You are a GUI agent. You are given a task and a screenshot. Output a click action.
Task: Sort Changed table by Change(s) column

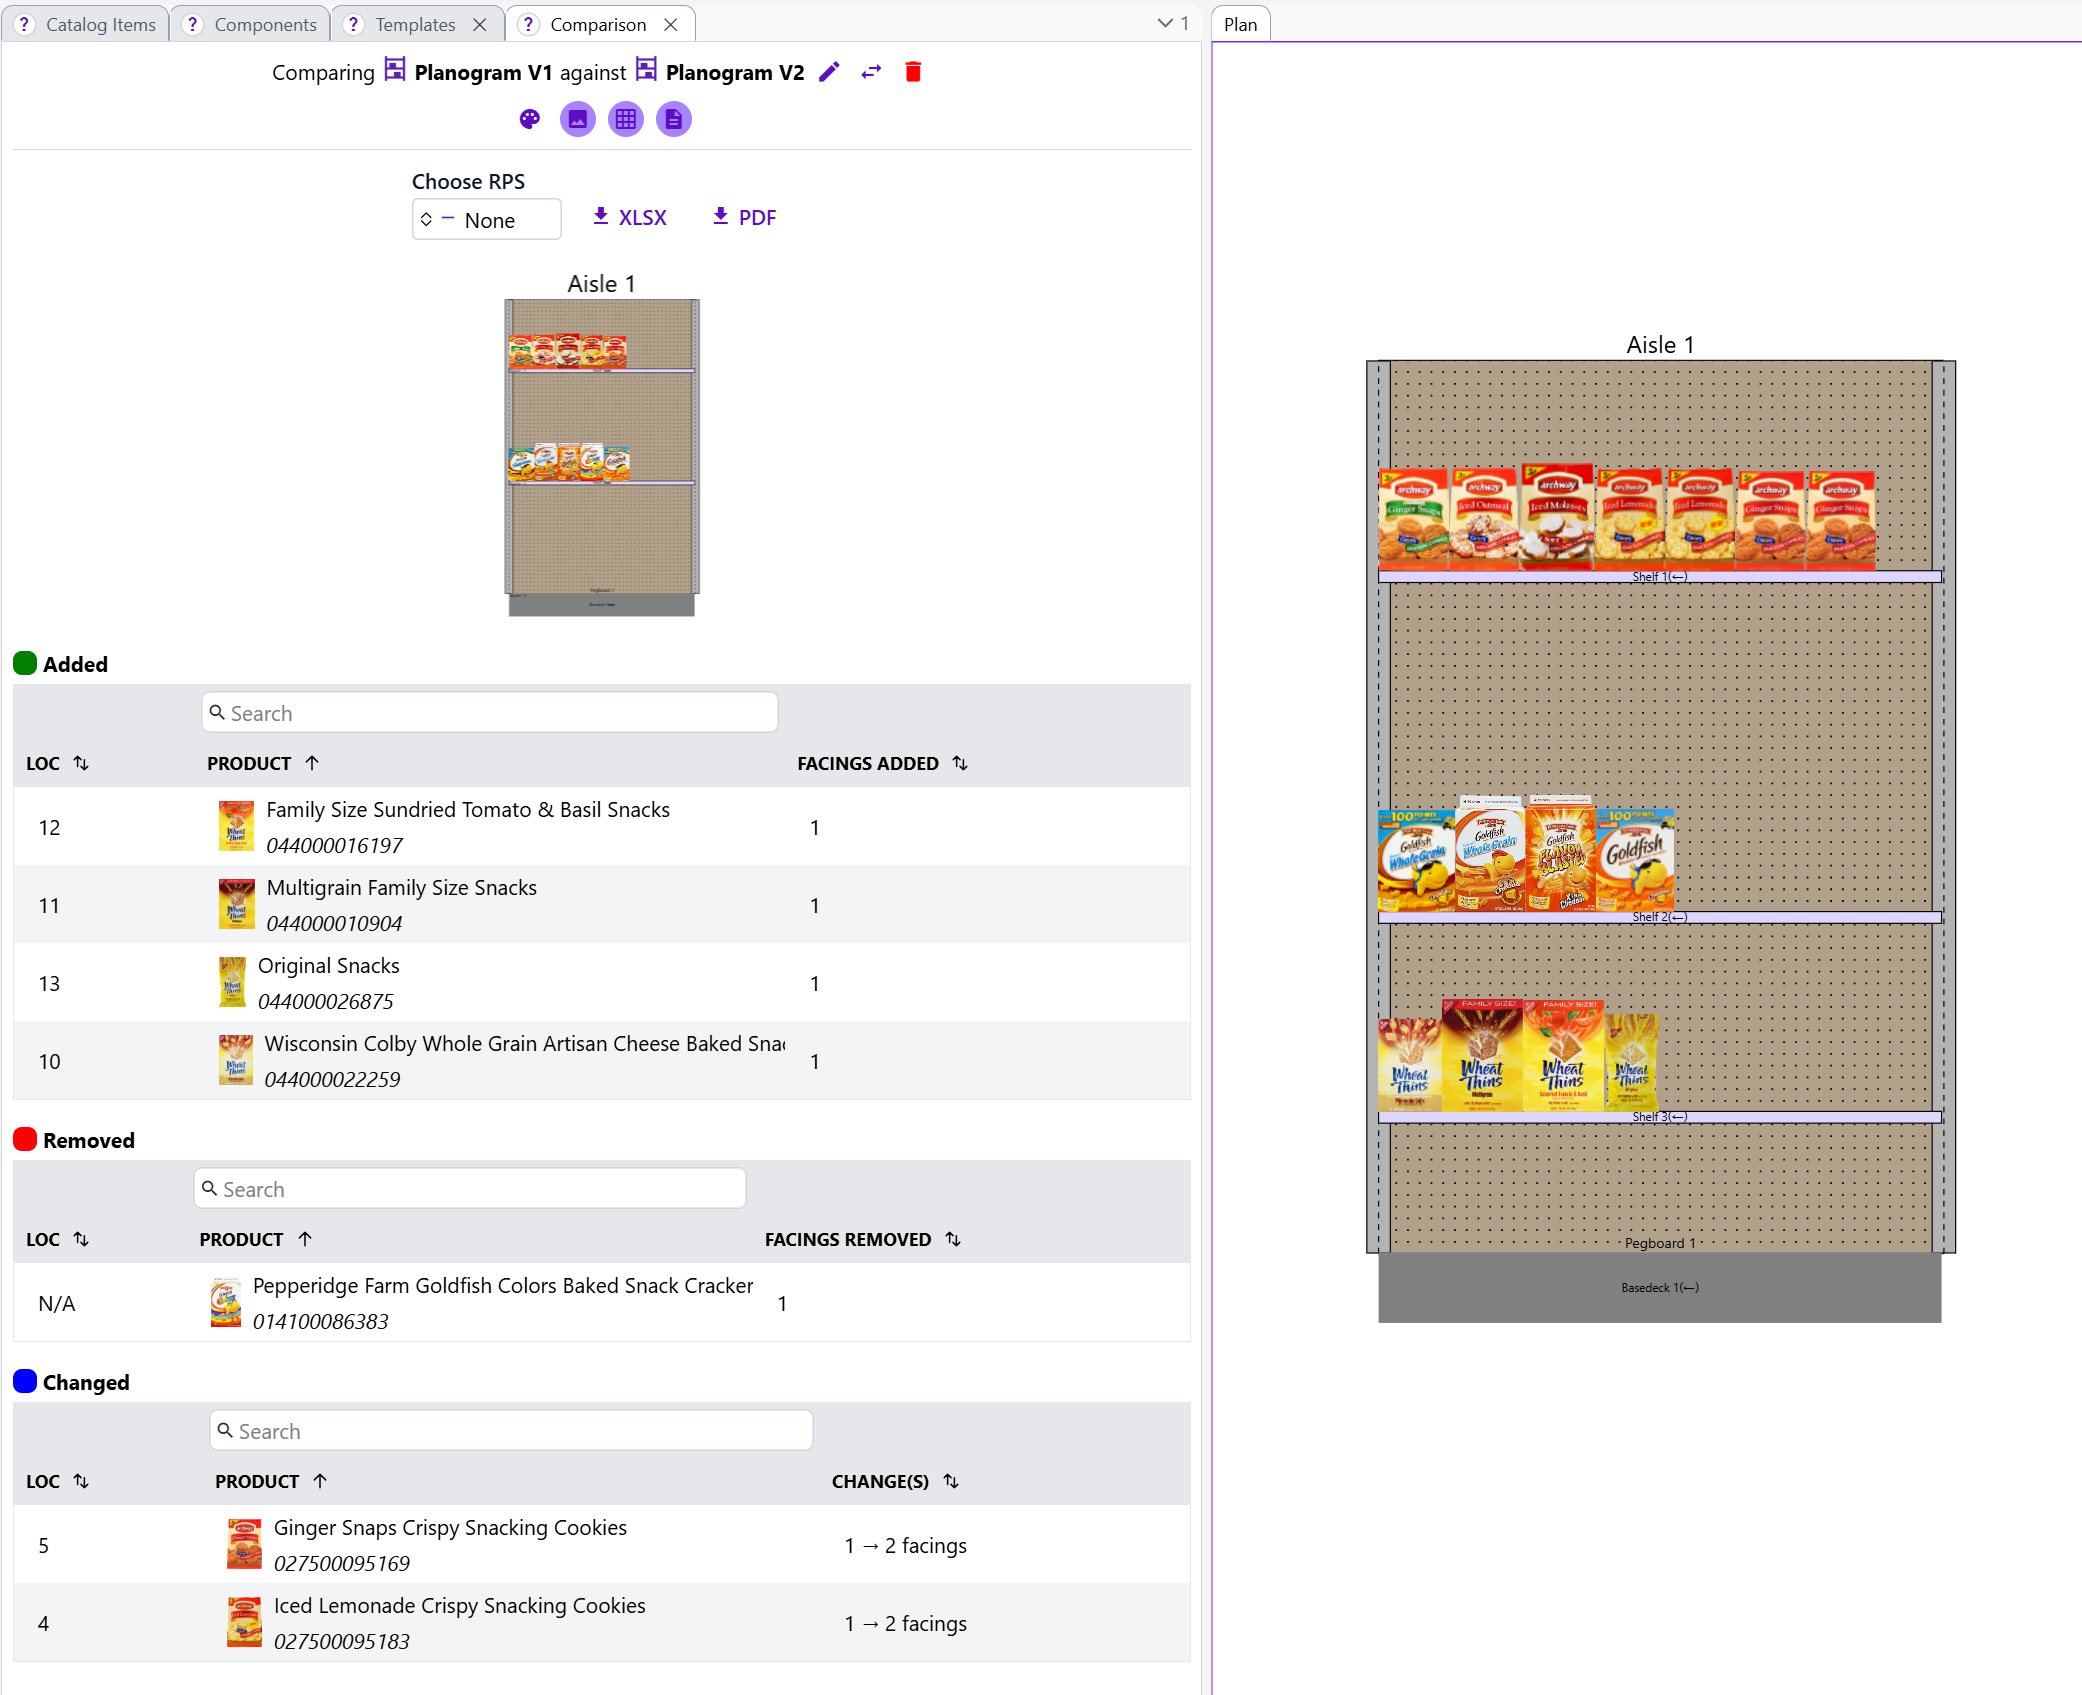tap(951, 1481)
